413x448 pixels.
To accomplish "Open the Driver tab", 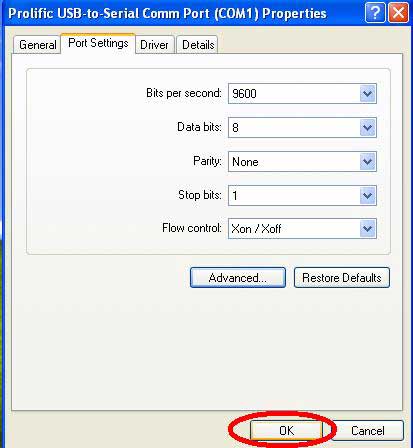I will click(x=155, y=45).
